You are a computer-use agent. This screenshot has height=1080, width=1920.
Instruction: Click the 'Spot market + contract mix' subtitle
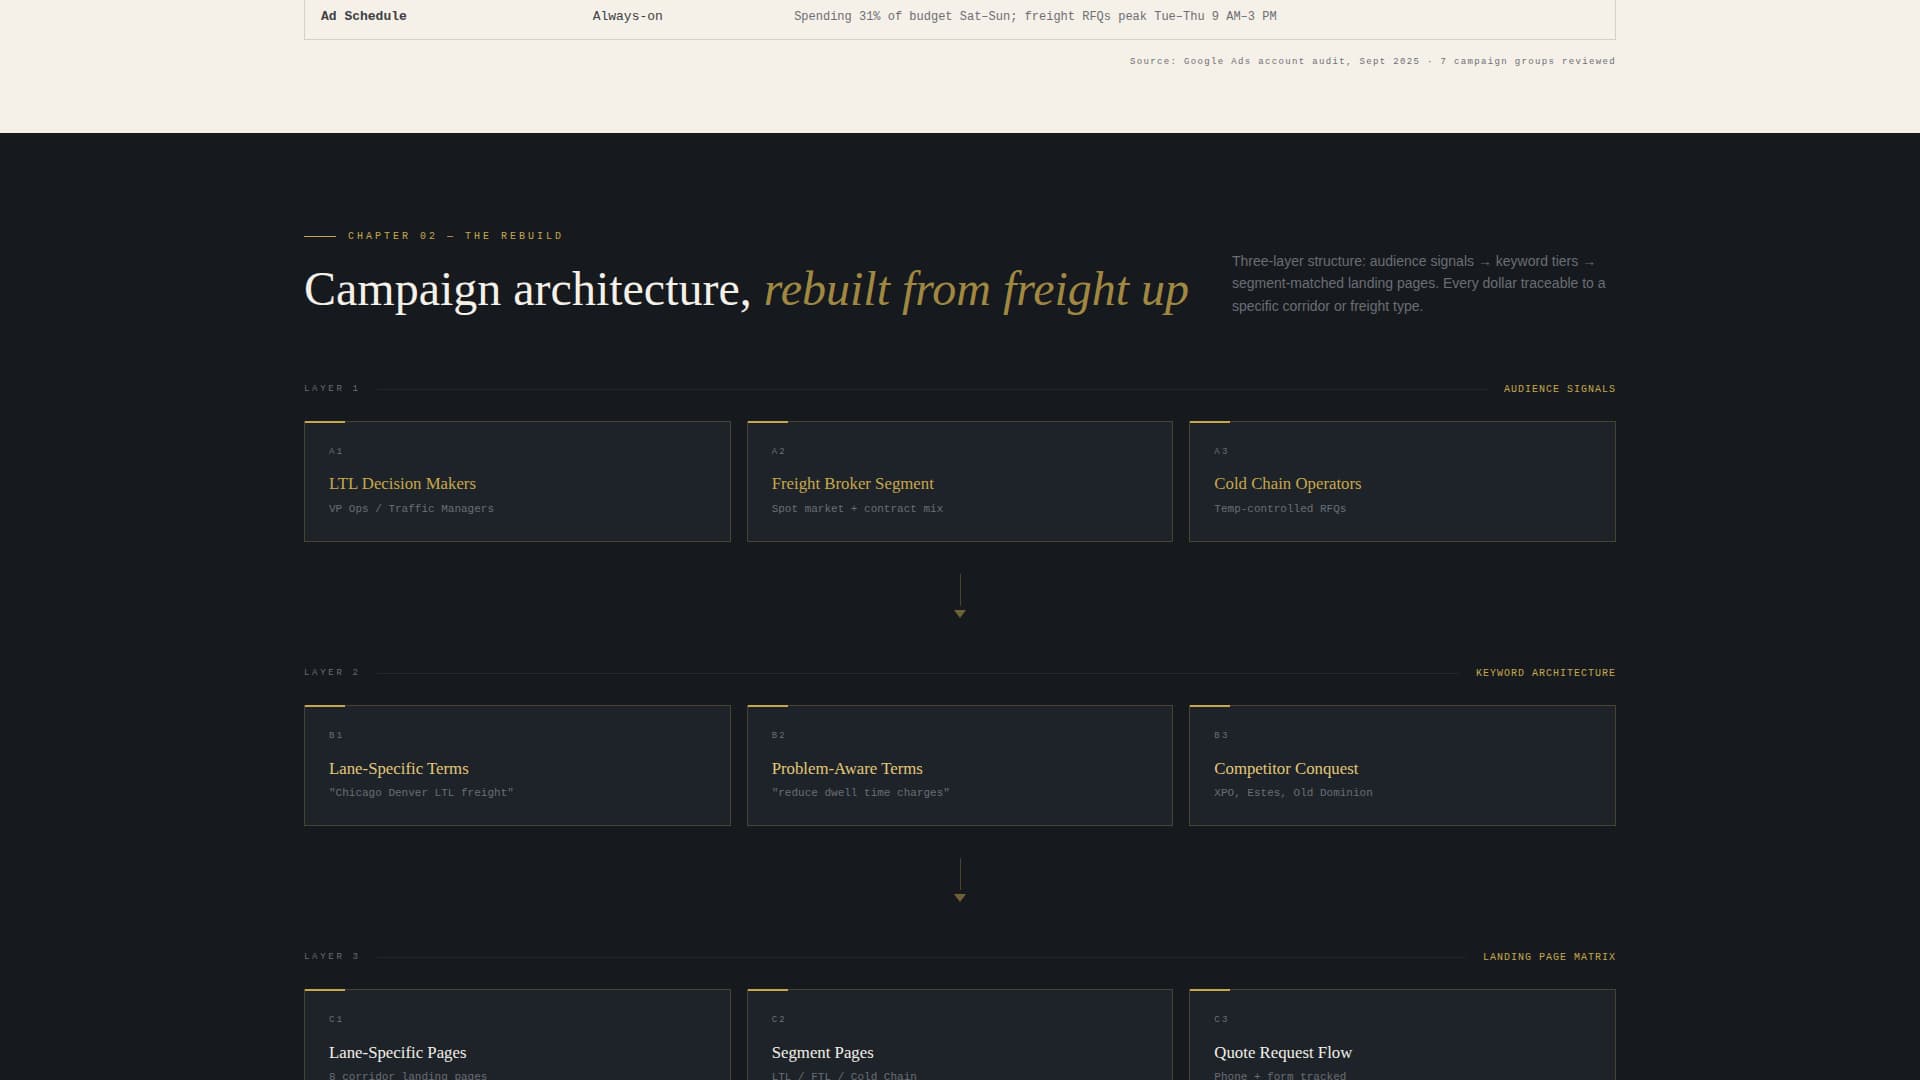coord(857,509)
